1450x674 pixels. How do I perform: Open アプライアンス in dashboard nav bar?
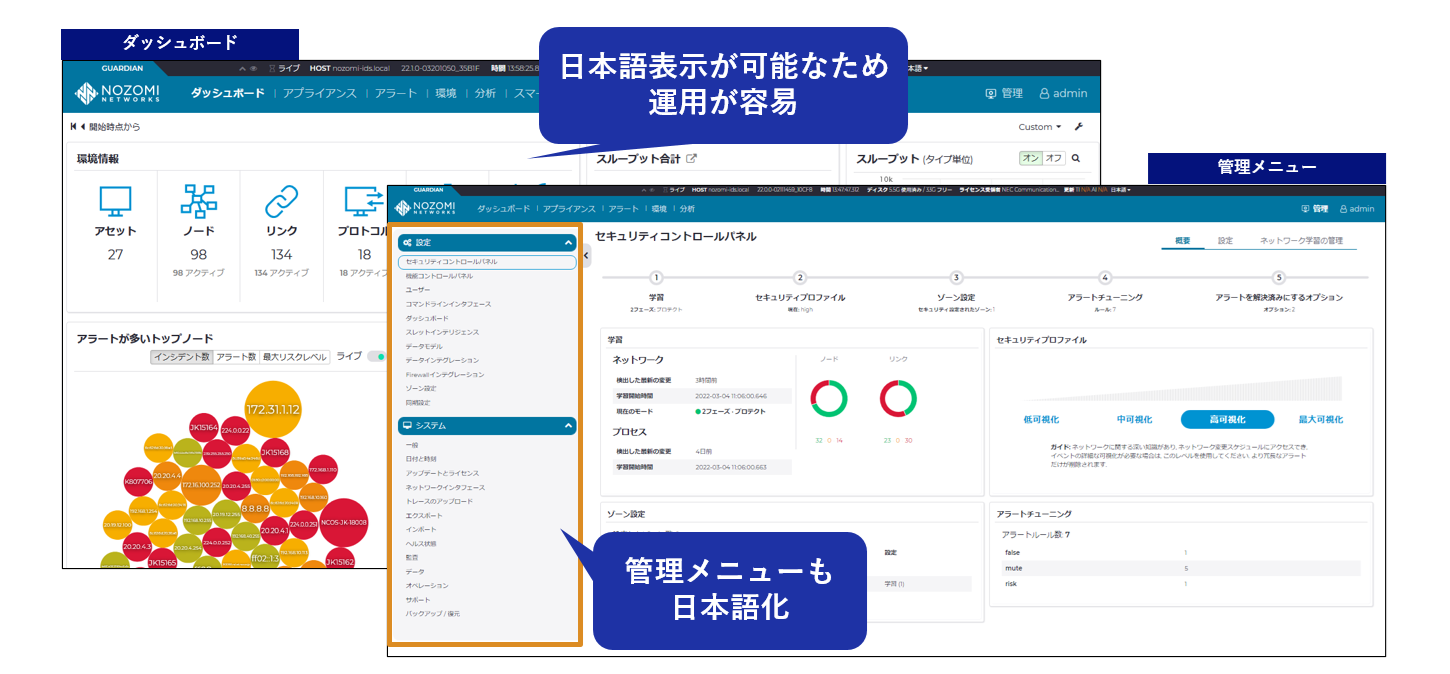[x=319, y=93]
